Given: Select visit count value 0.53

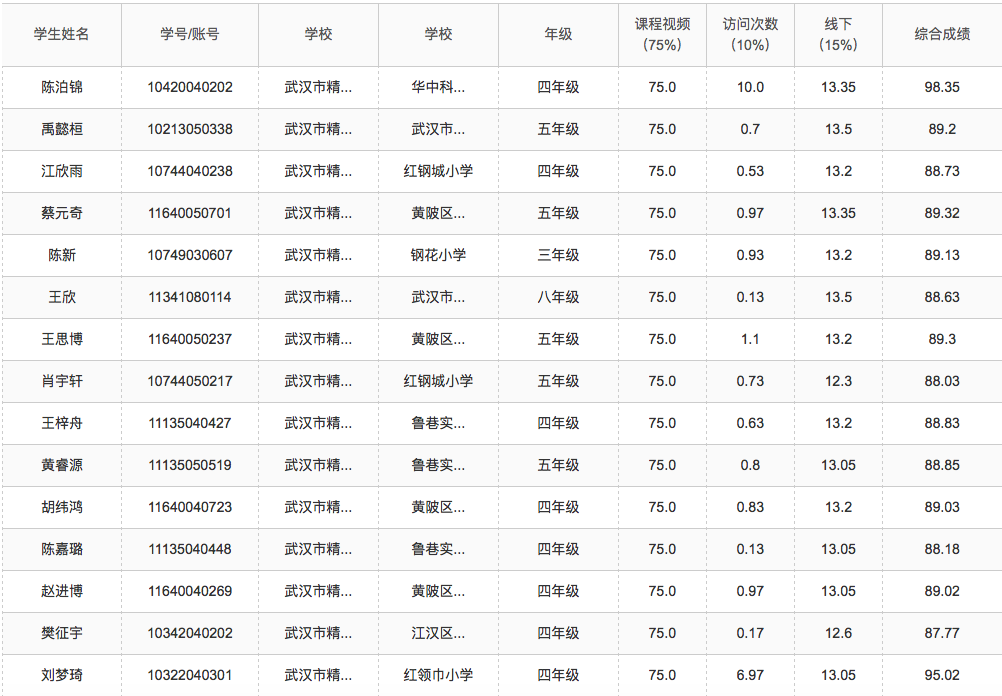Looking at the screenshot, I should pyautogui.click(x=750, y=171).
